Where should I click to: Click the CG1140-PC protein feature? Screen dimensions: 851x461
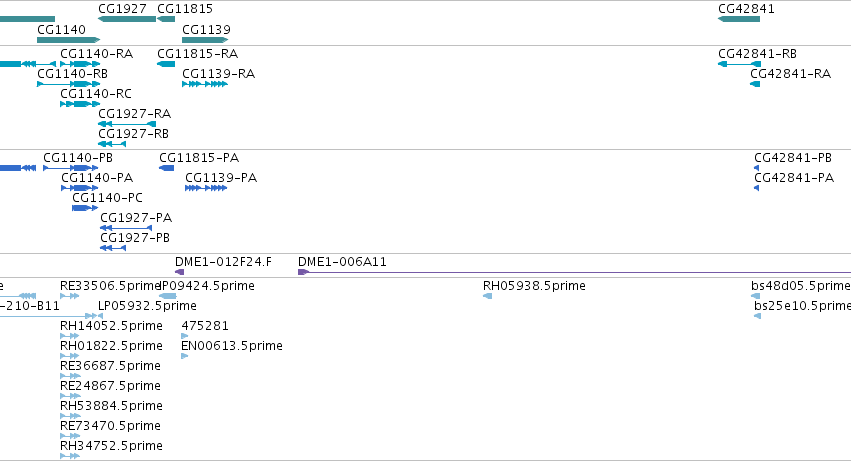[x=85, y=208]
